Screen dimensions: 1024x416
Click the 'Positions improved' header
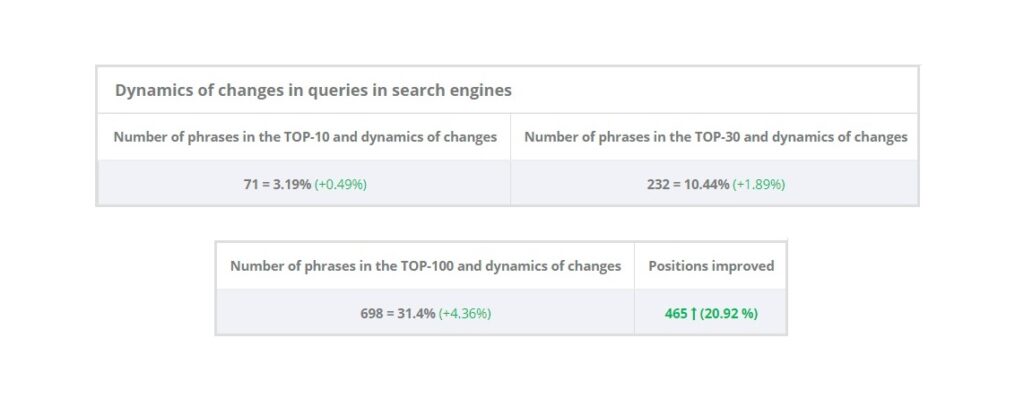pyautogui.click(x=711, y=266)
